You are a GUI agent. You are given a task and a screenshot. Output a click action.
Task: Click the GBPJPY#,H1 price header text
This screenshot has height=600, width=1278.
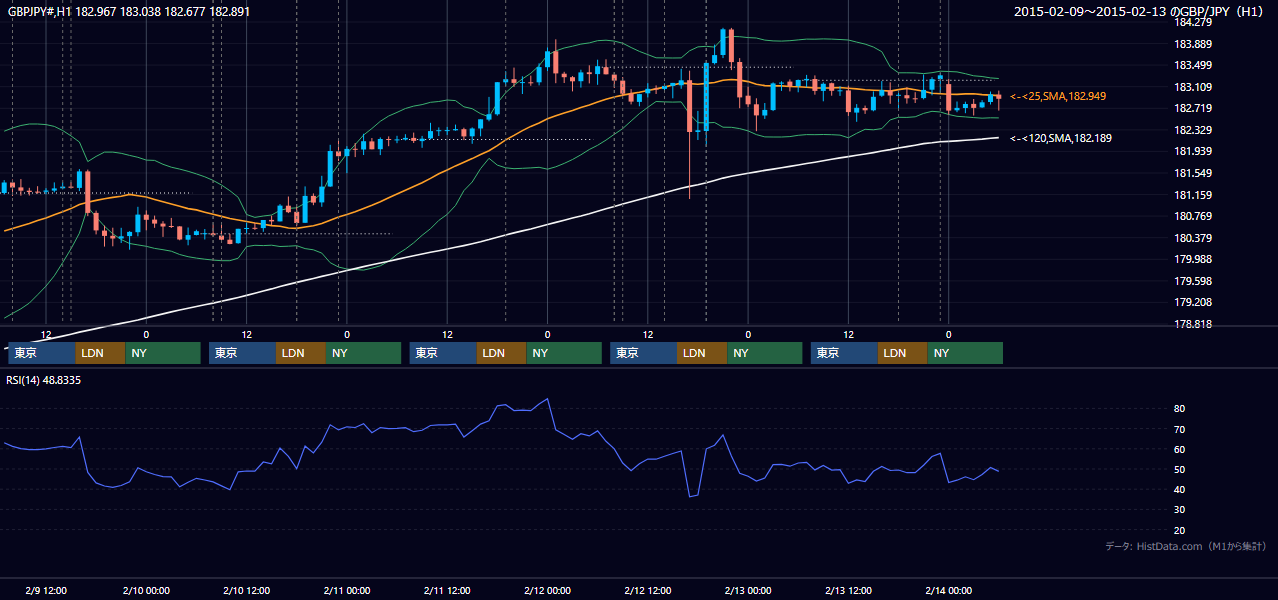pos(129,11)
